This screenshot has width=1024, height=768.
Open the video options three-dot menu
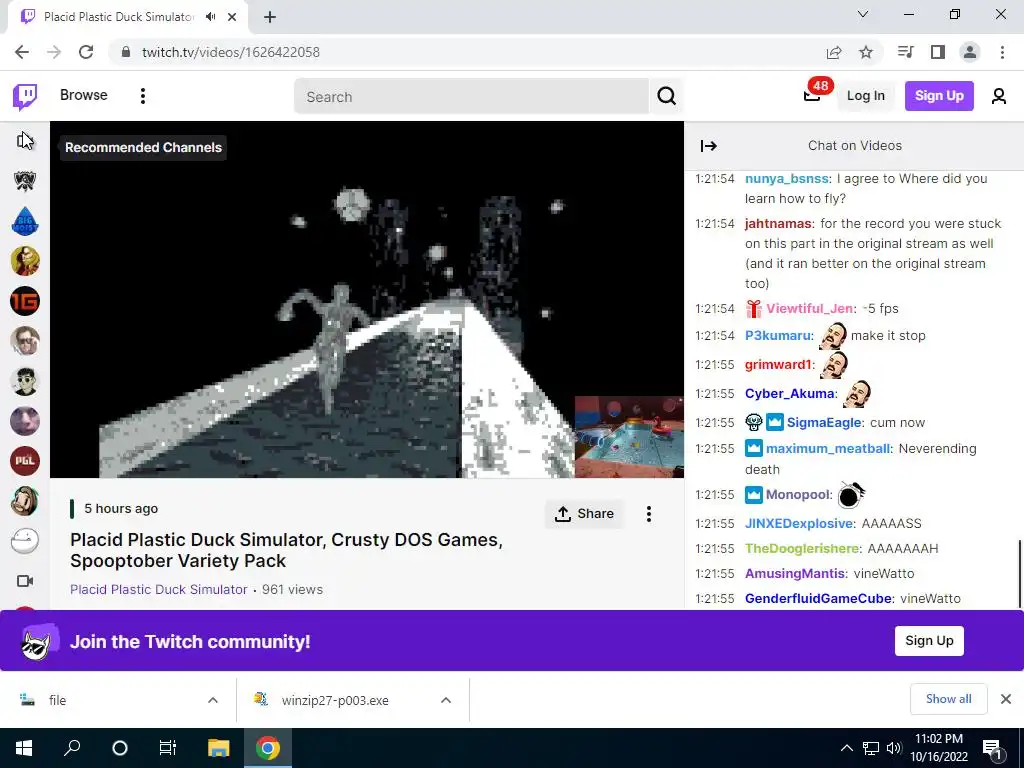point(648,514)
